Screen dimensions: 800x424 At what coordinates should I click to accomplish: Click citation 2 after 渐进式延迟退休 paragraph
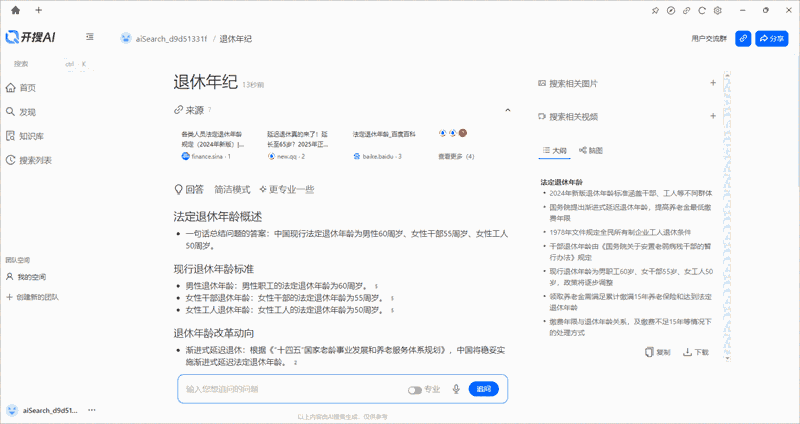coord(295,363)
